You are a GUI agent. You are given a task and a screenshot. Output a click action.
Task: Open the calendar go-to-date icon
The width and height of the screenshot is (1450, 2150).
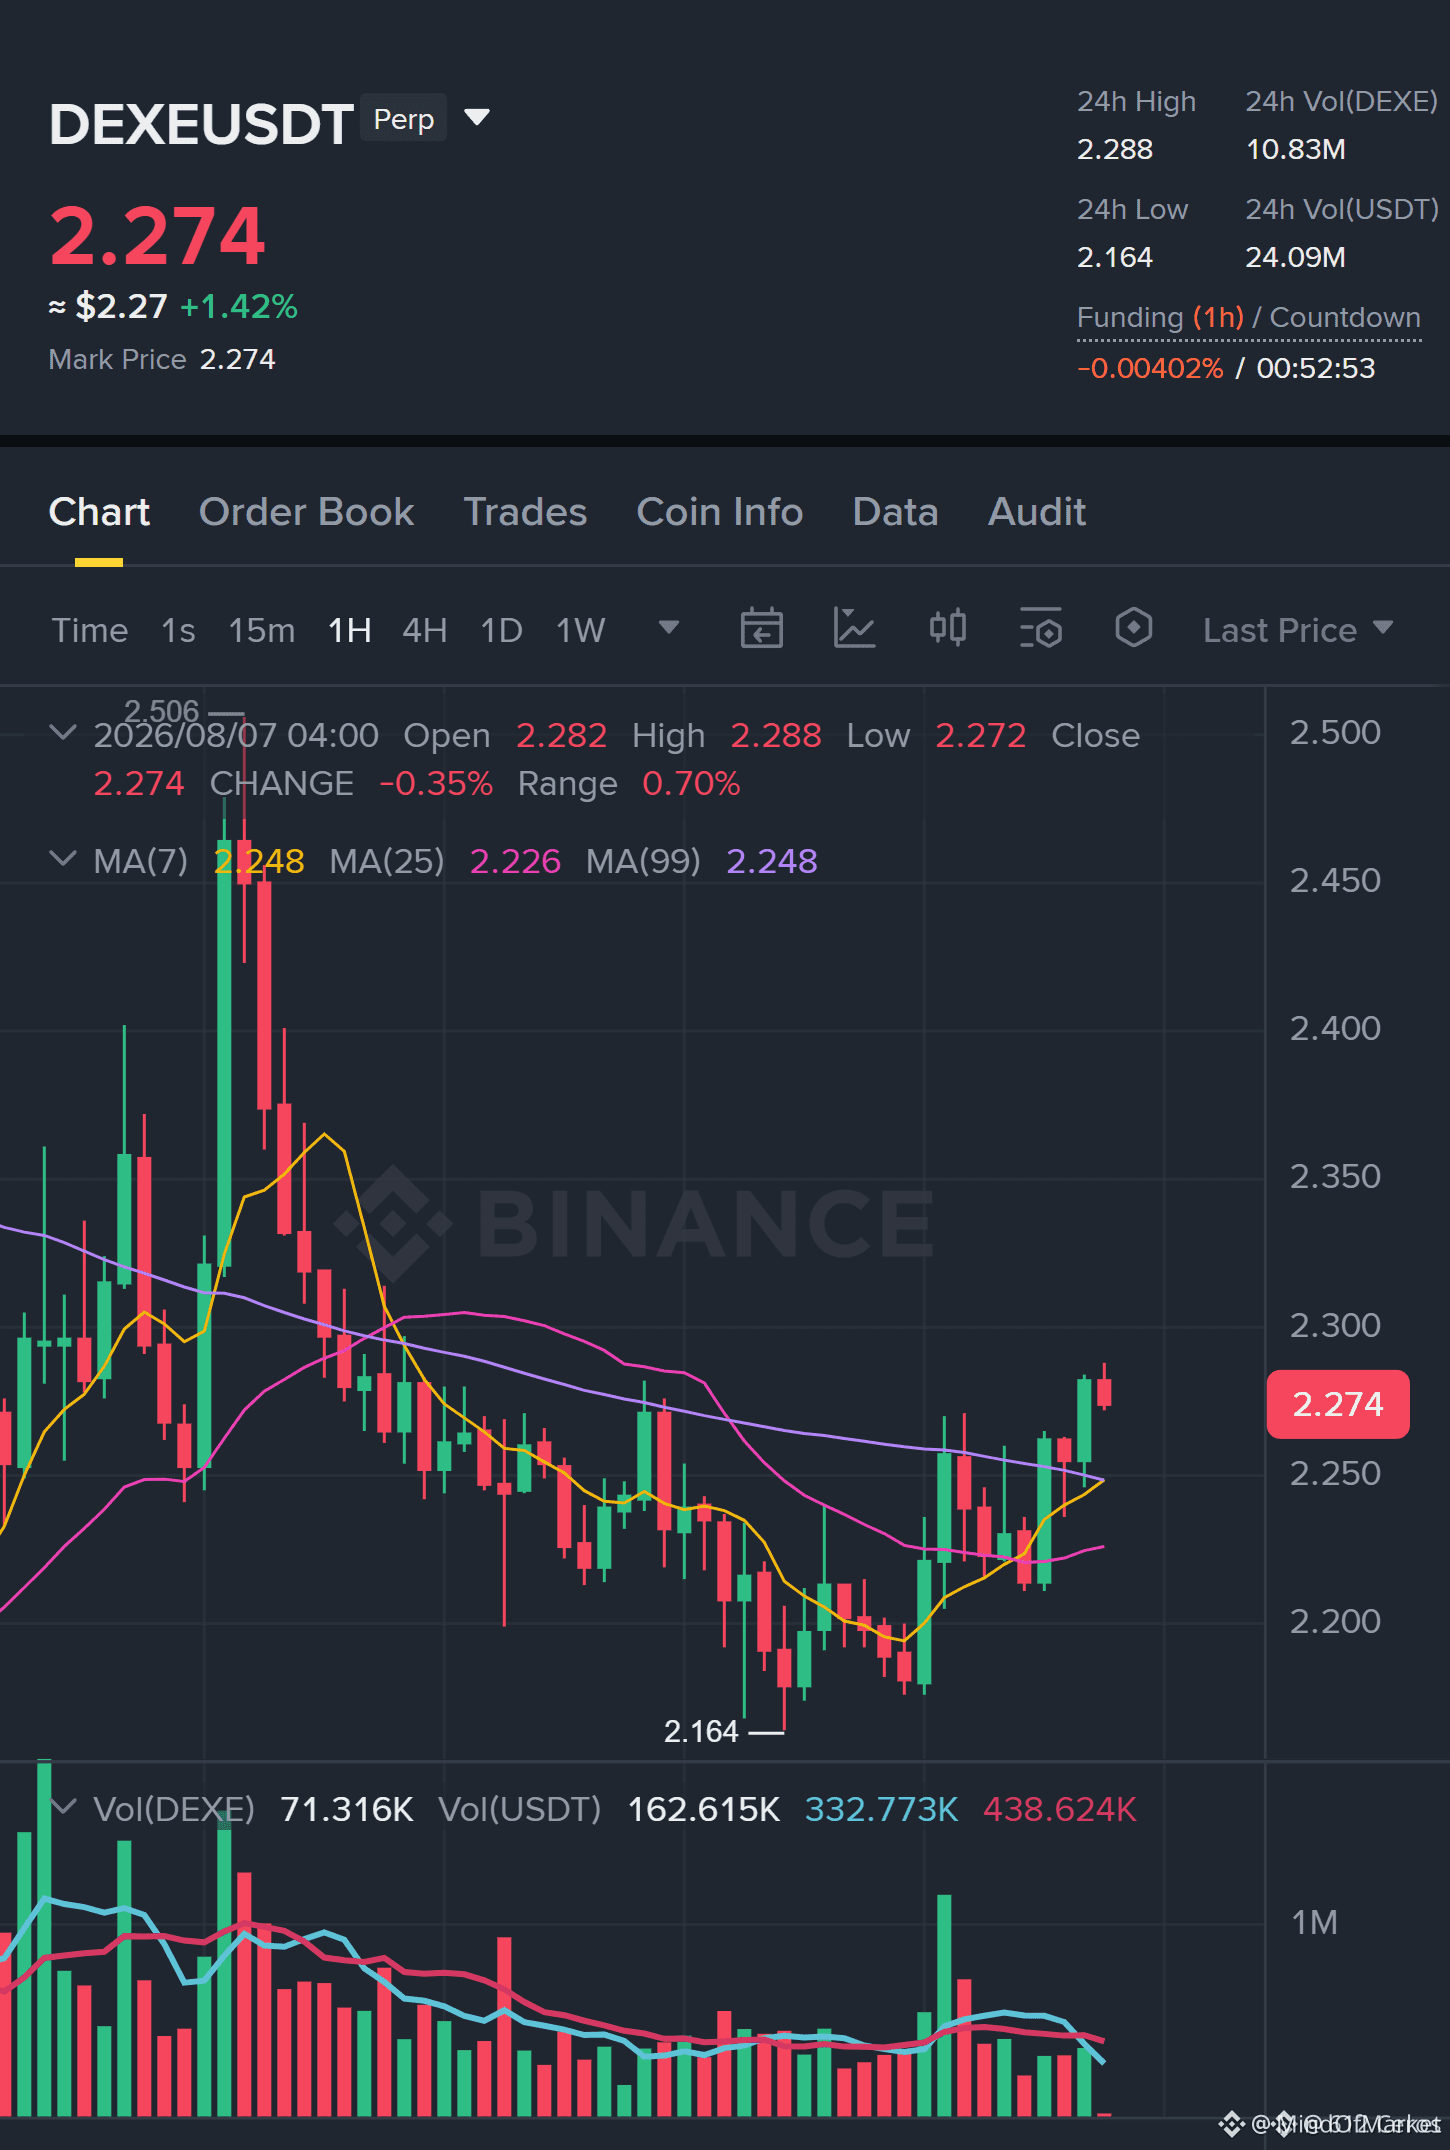pos(761,629)
